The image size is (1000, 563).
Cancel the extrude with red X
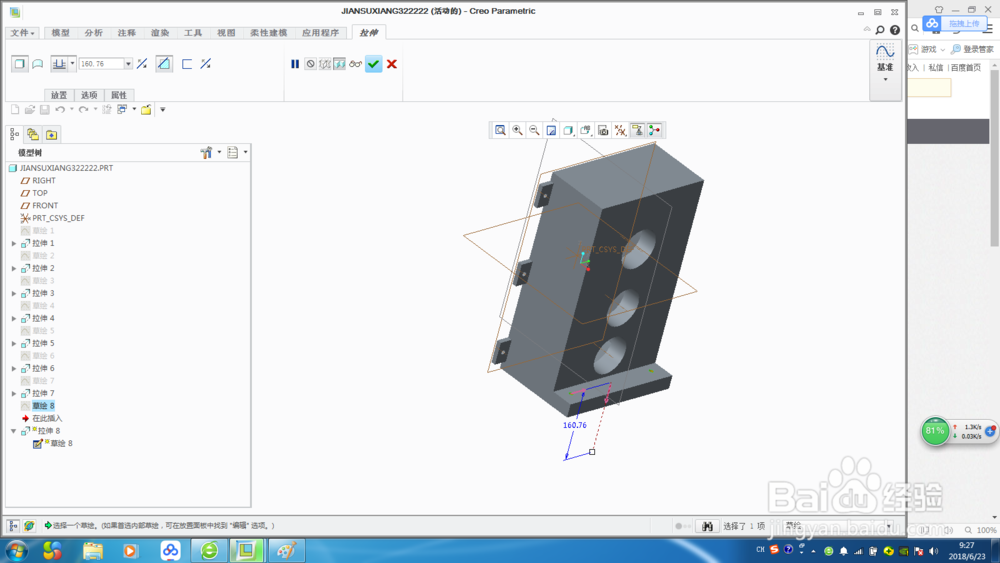392,64
